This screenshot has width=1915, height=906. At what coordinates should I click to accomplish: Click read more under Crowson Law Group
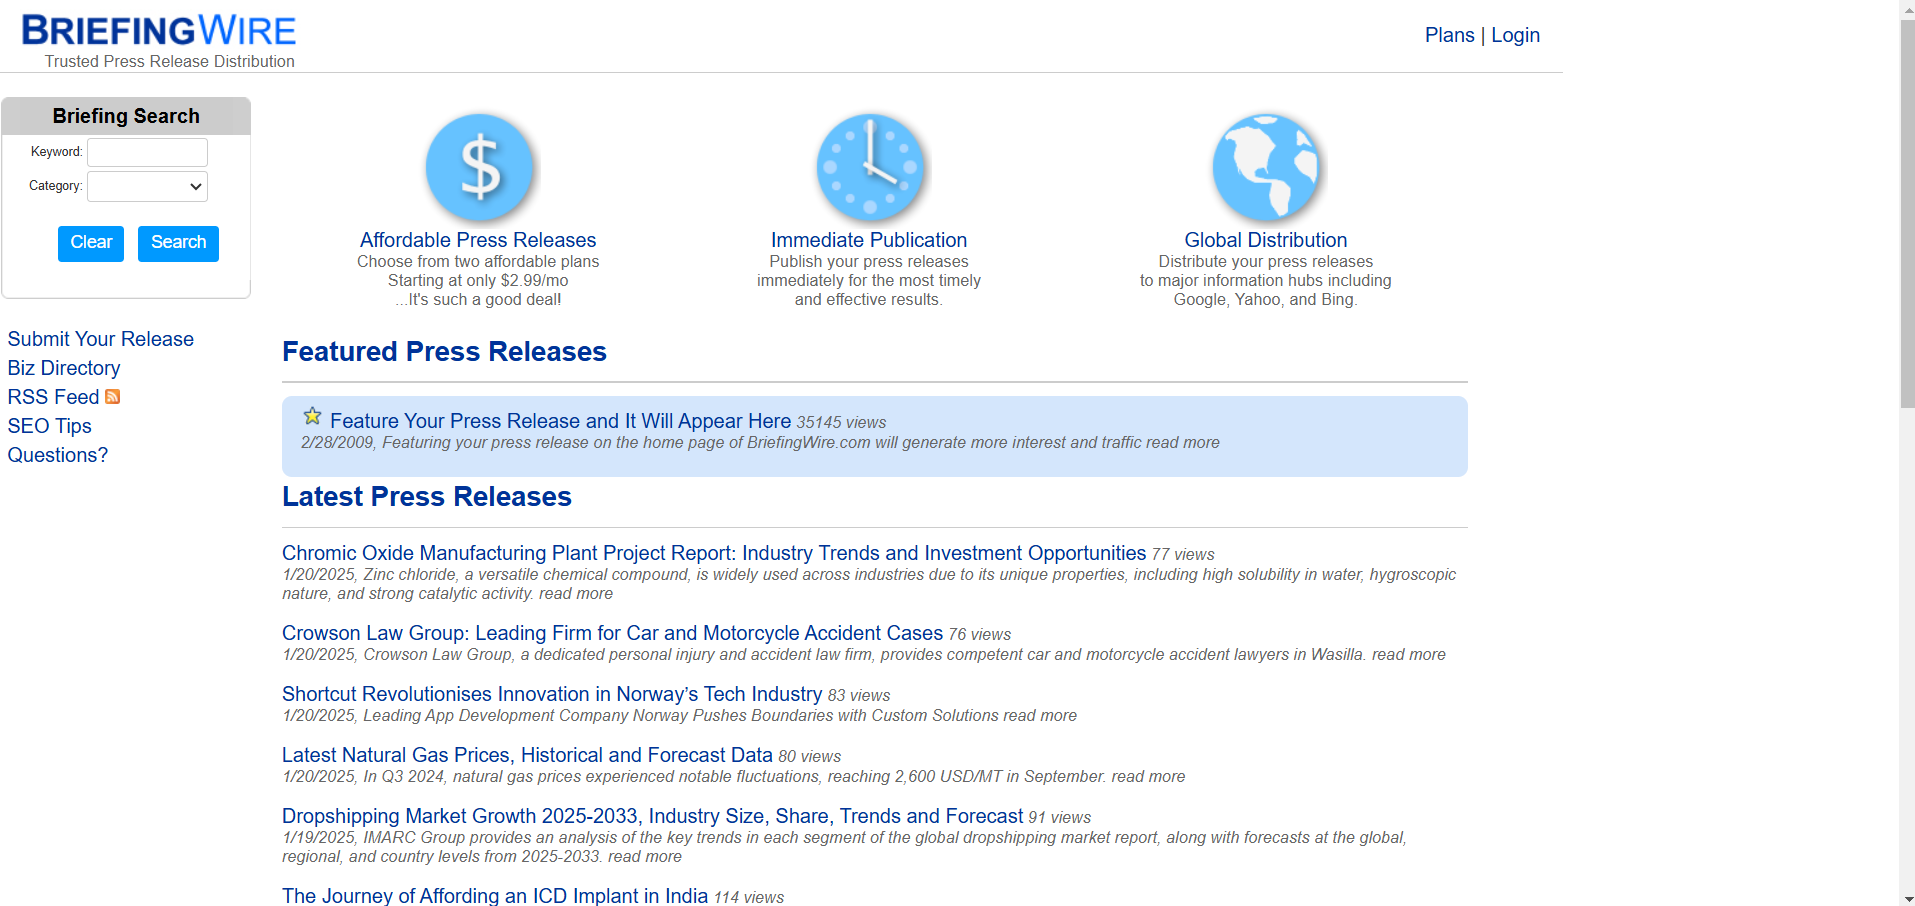(x=1408, y=654)
